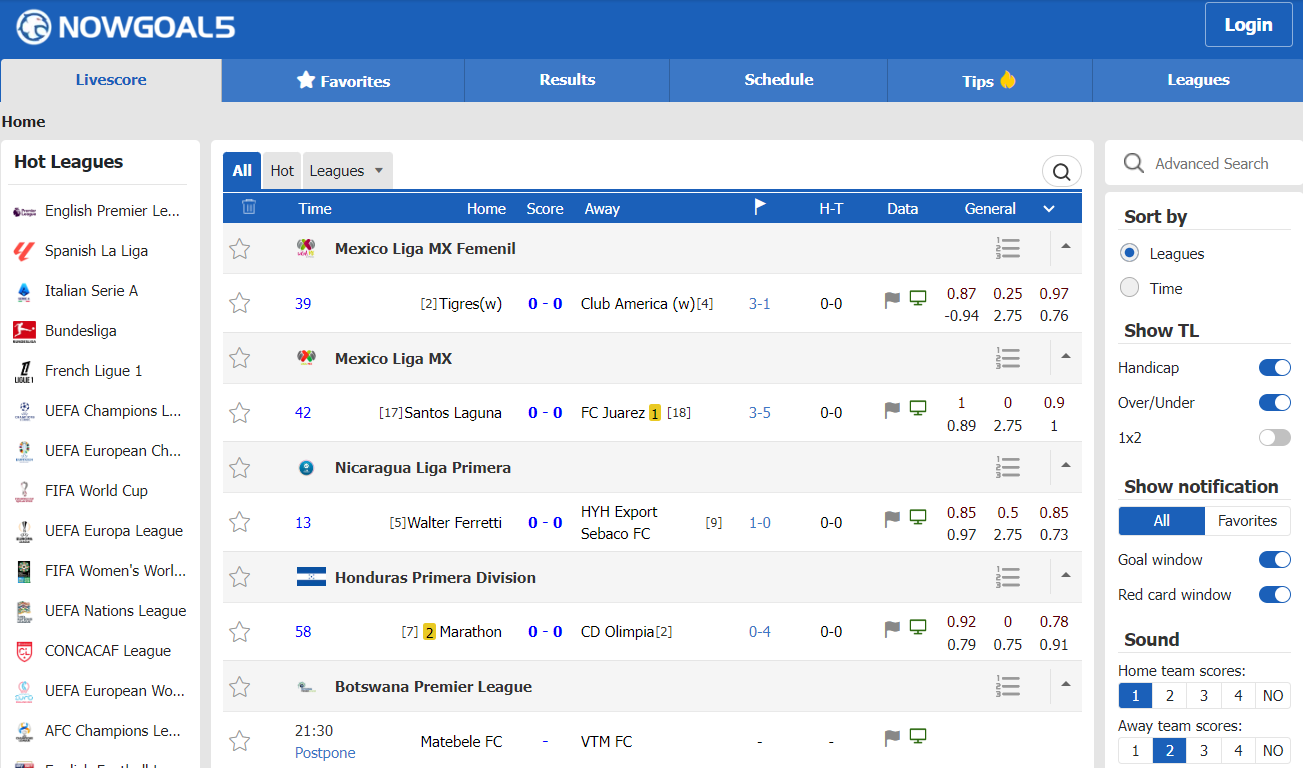
Task: Collapse the Nicaragua Liga Primera section
Action: (1065, 465)
